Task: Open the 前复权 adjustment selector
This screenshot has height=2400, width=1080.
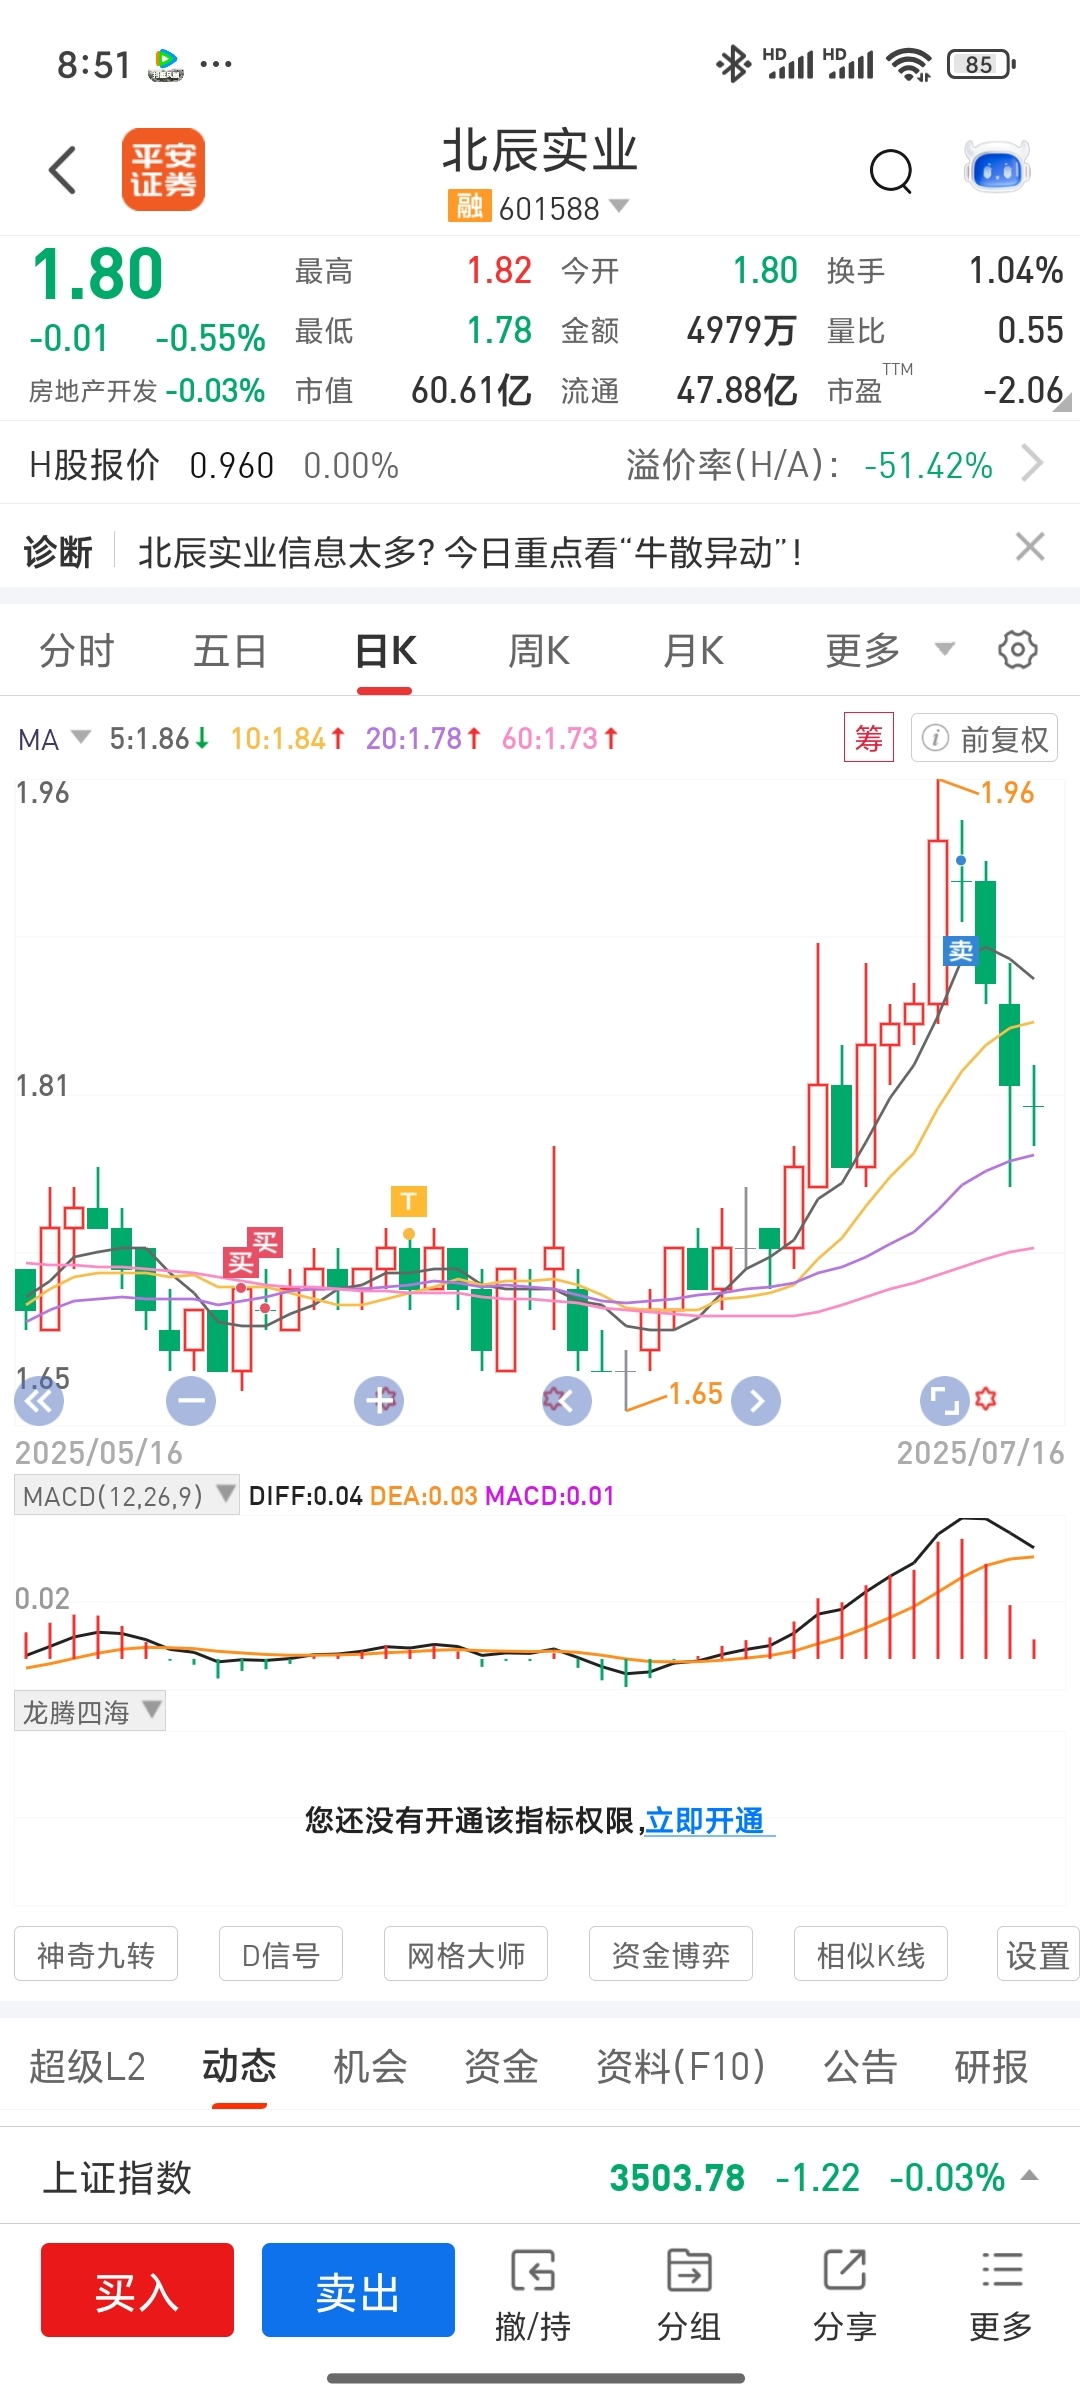Action: [984, 738]
